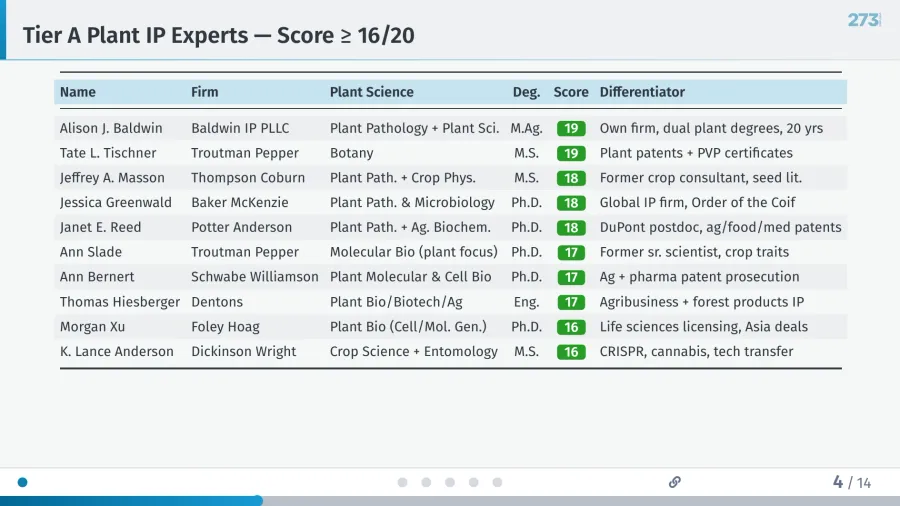Click the firm Dickinson Wright
Screen dimensions: 900x506
pos(244,351)
